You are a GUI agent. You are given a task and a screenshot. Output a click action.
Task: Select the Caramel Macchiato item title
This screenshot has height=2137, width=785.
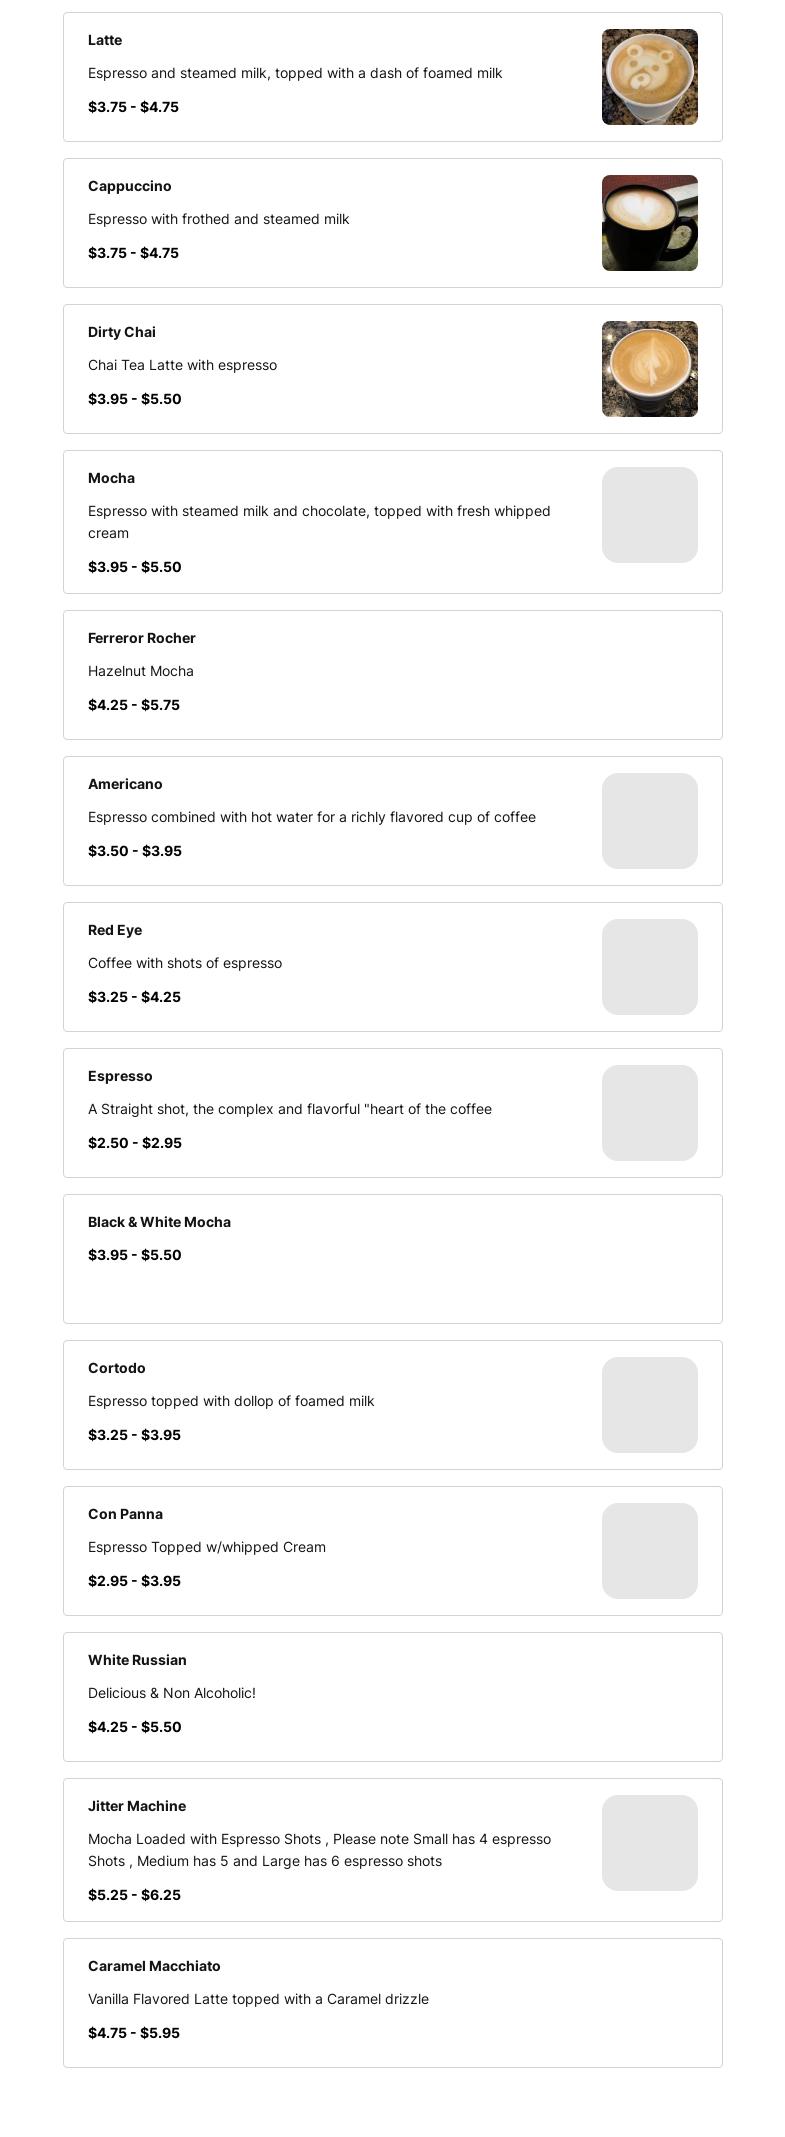pyautogui.click(x=154, y=1966)
